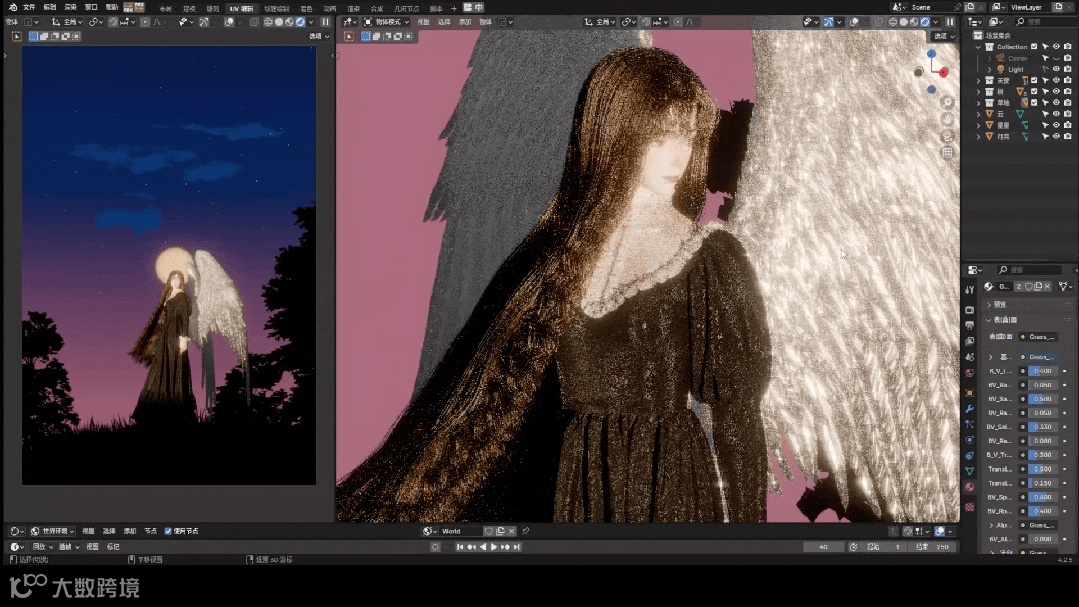Enable wireframe shading in main viewport header

coord(893,22)
